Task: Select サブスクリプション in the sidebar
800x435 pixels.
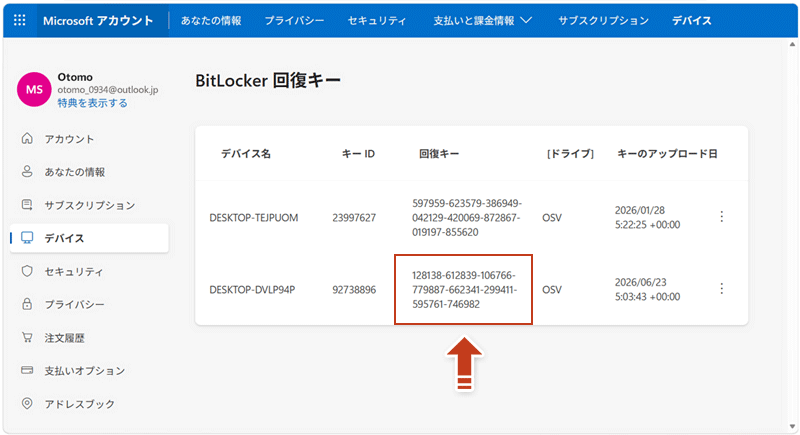Action: click(89, 205)
